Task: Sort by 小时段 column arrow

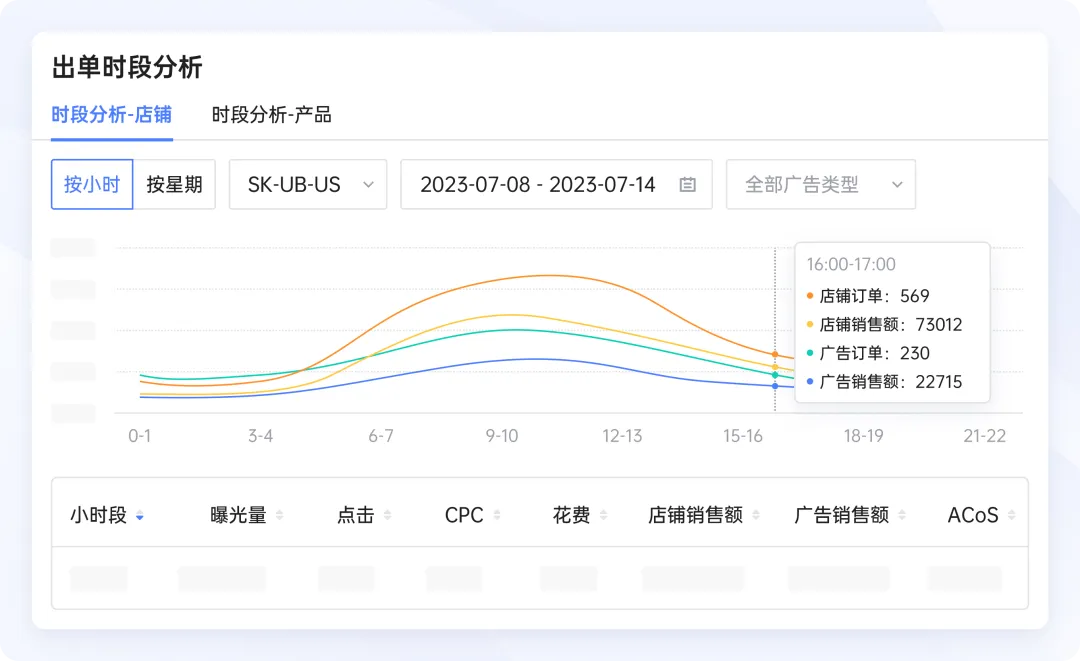Action: pos(140,516)
